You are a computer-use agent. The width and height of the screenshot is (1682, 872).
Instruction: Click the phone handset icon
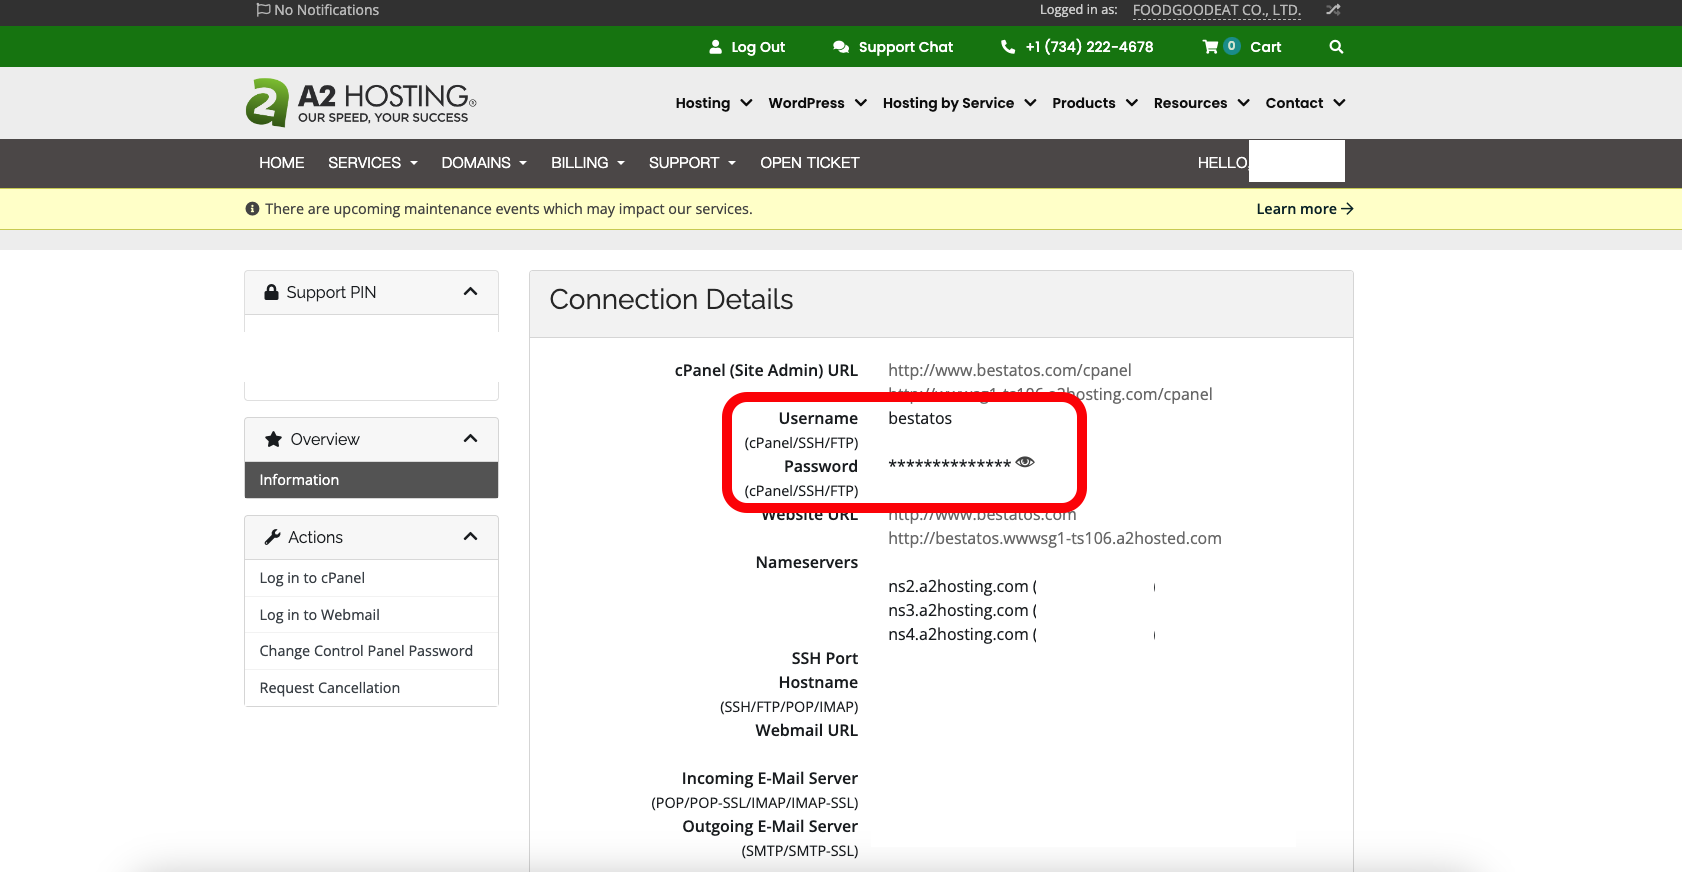click(x=1008, y=47)
